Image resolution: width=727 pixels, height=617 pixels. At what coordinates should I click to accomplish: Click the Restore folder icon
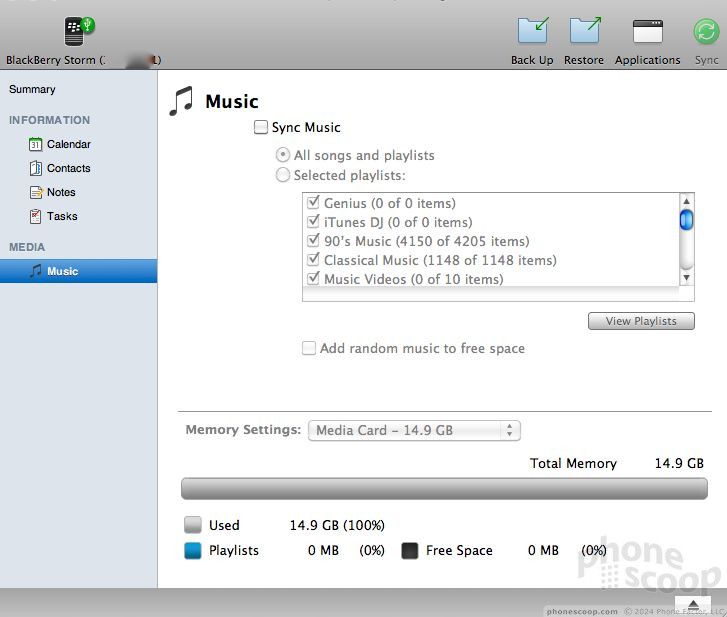coord(585,30)
